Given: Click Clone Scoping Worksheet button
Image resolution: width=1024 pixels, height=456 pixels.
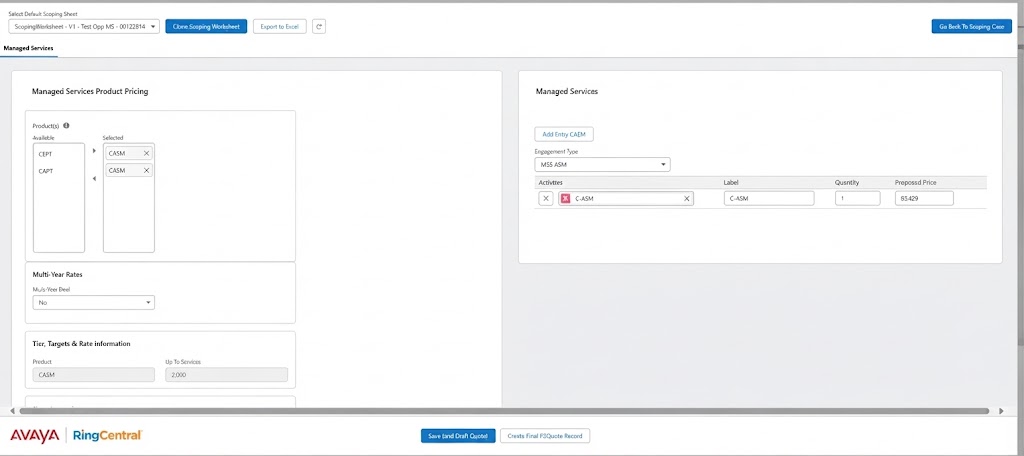Looking at the screenshot, I should click(x=206, y=27).
